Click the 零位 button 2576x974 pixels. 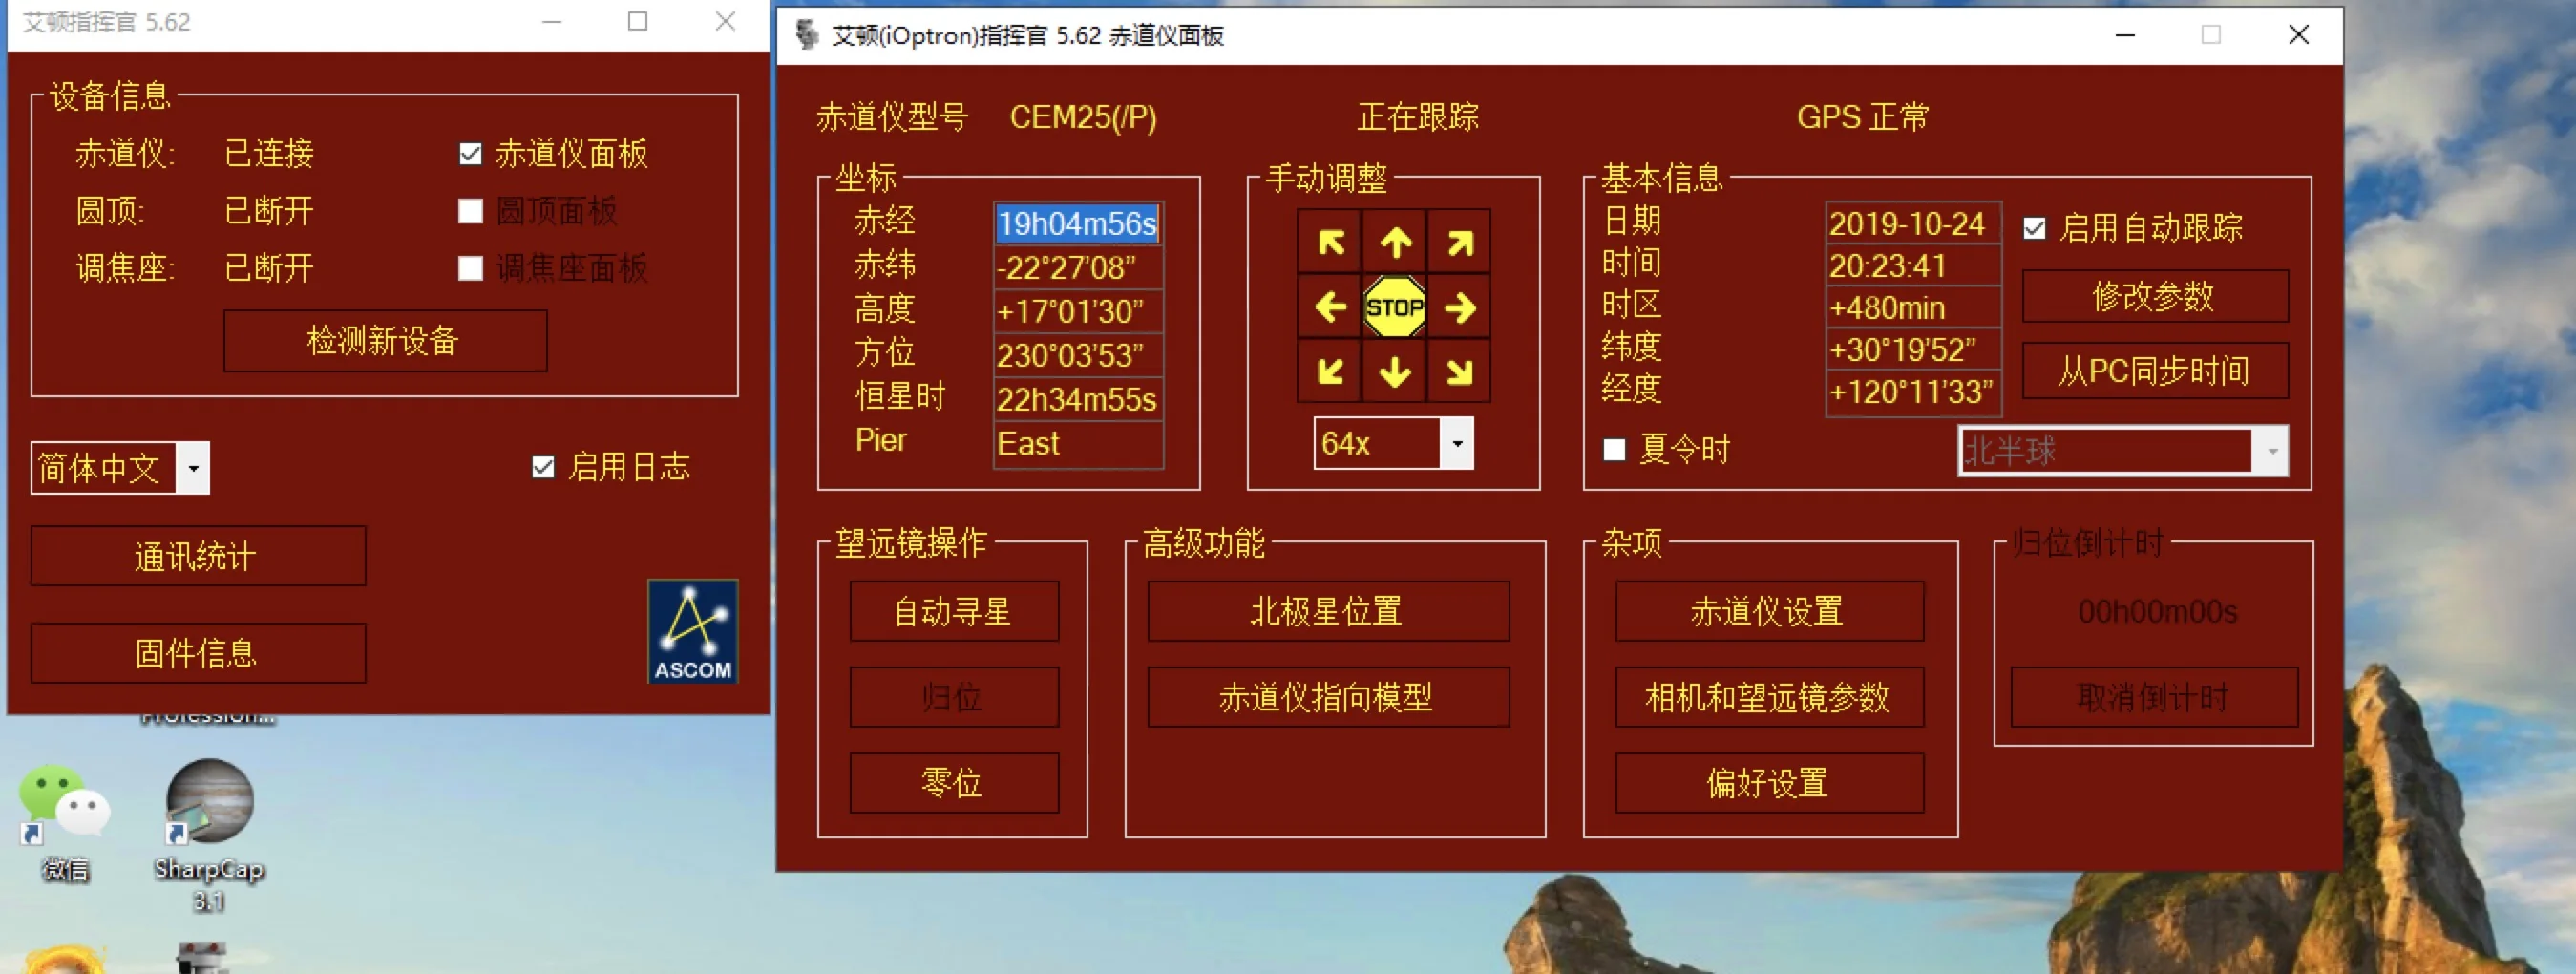[954, 783]
